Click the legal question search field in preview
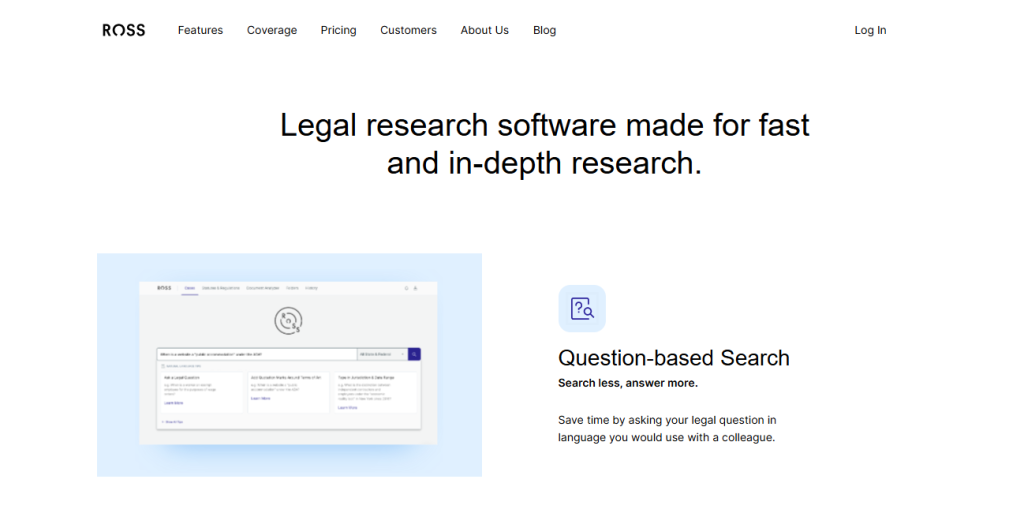 click(257, 354)
